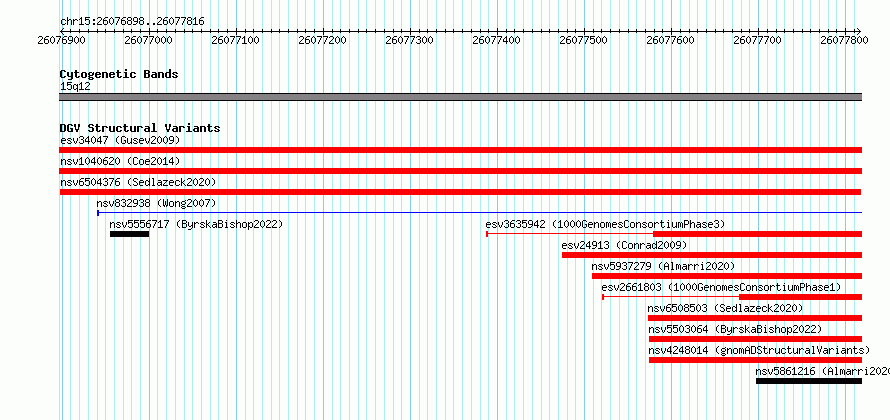Select the thick red bar of esv2661803
Image resolution: width=890 pixels, height=420 pixels.
pyautogui.click(x=800, y=297)
